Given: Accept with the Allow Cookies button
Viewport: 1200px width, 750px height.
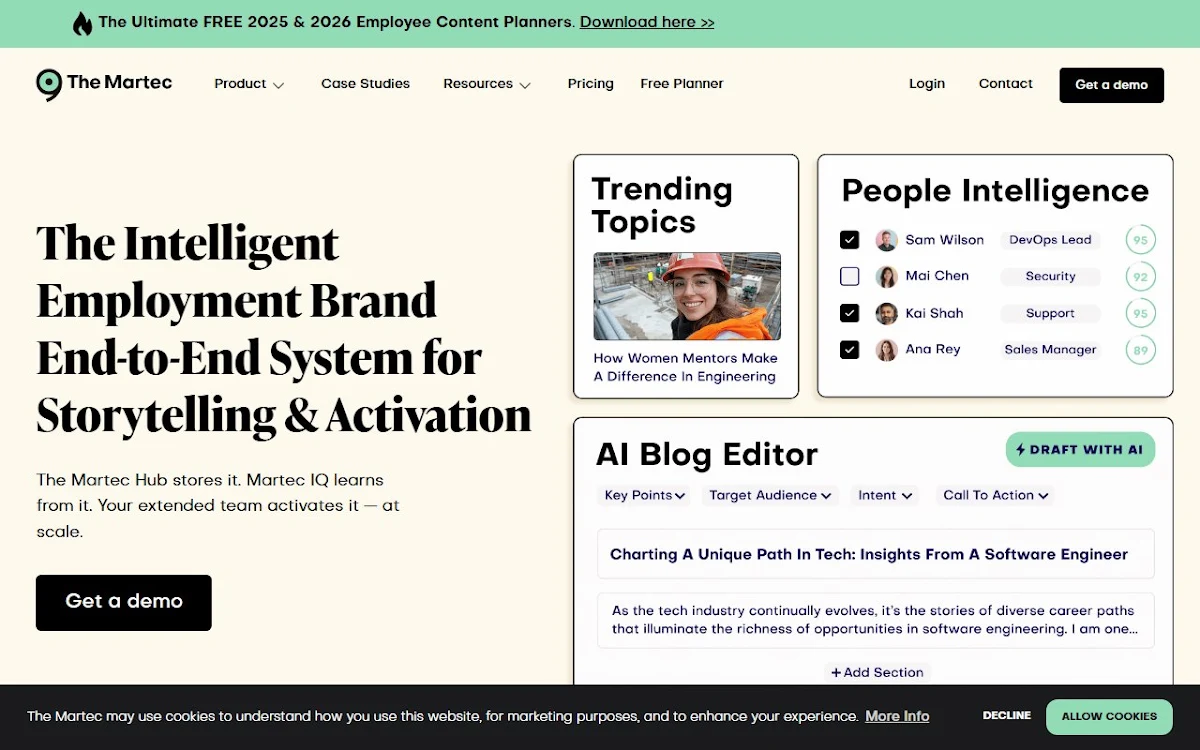Looking at the screenshot, I should 1109,717.
